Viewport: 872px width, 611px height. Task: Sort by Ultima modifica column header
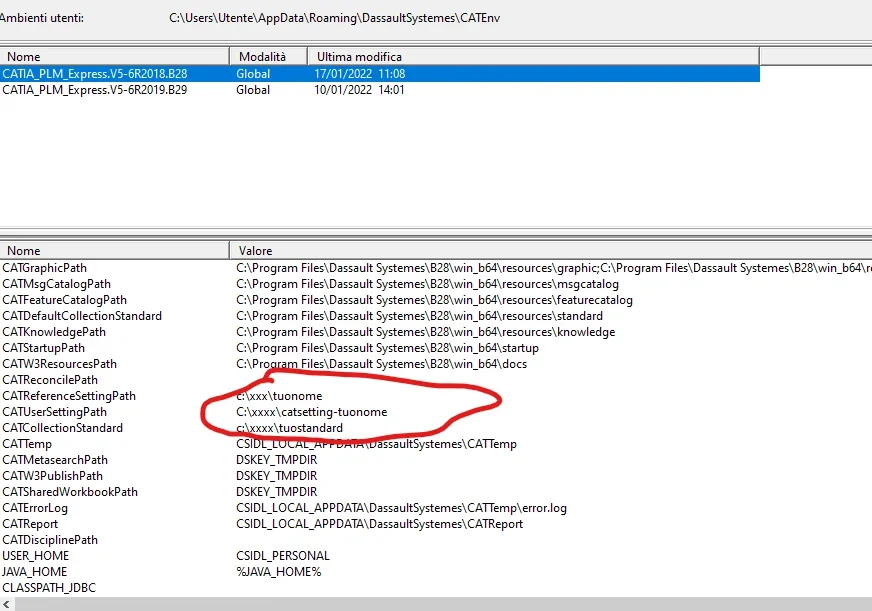pyautogui.click(x=533, y=57)
